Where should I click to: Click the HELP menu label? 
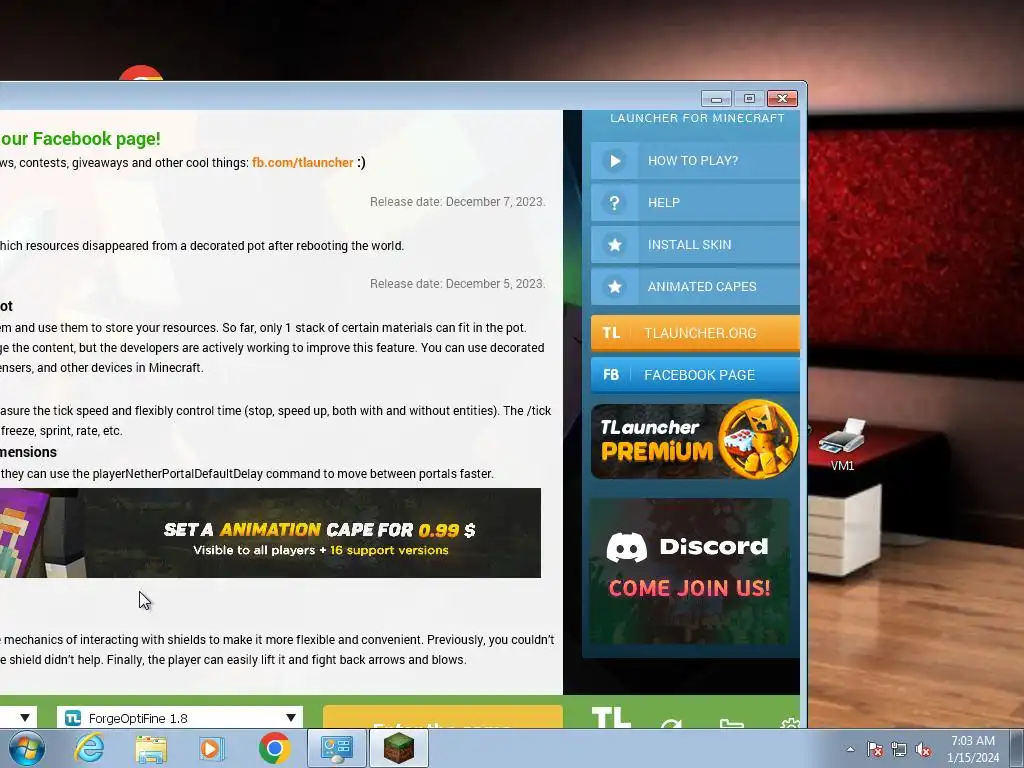[x=664, y=203]
